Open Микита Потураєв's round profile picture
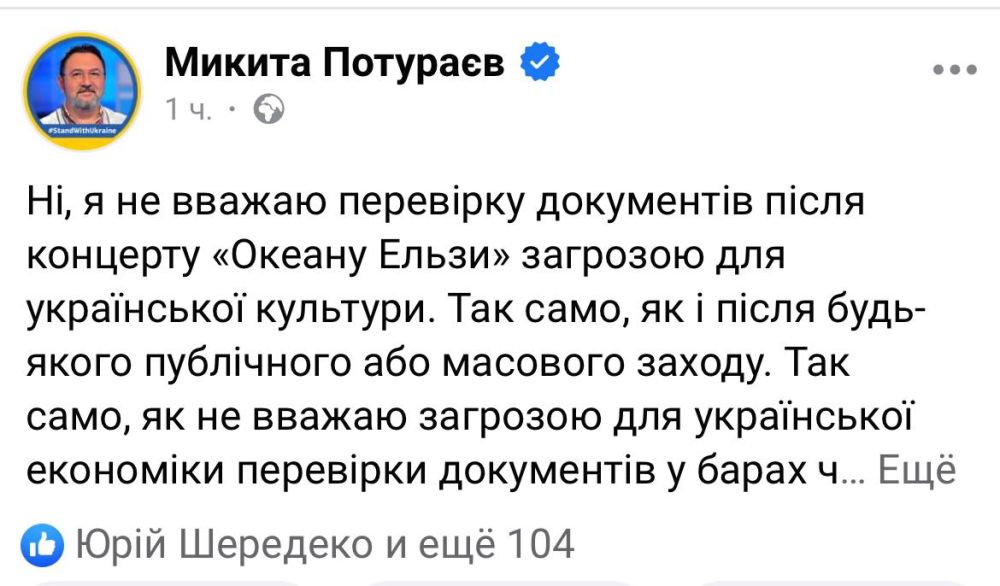The image size is (1000, 586). [x=82, y=91]
